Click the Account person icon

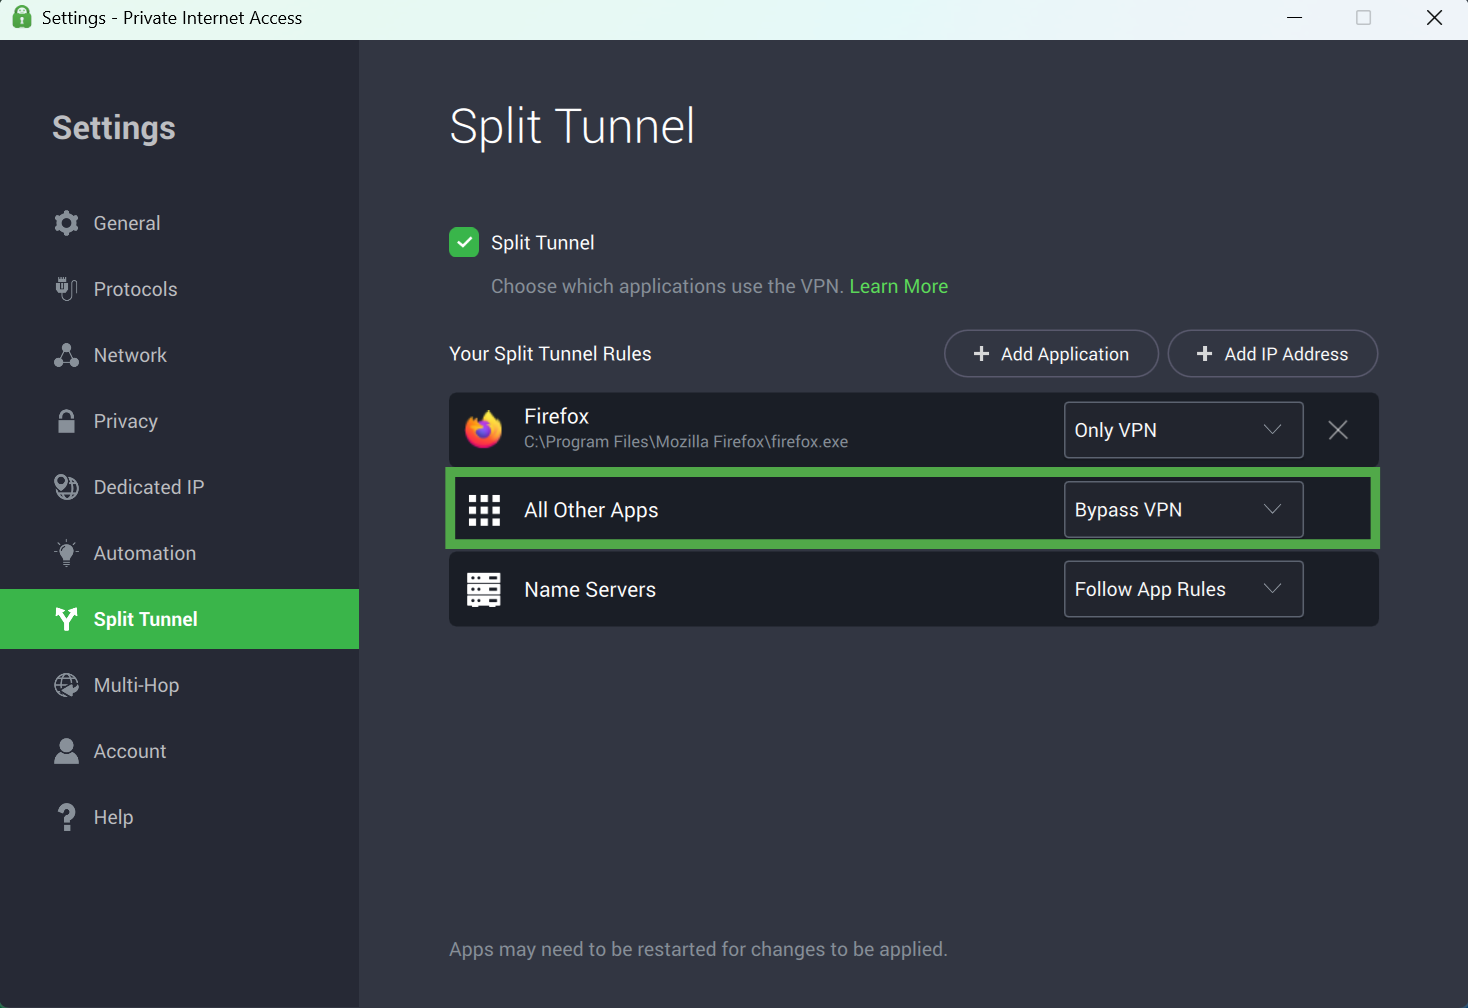tap(66, 751)
